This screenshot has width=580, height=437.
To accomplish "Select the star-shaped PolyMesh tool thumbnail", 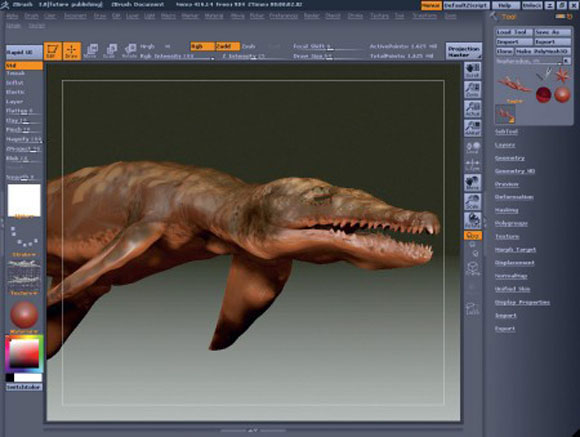I will point(562,75).
